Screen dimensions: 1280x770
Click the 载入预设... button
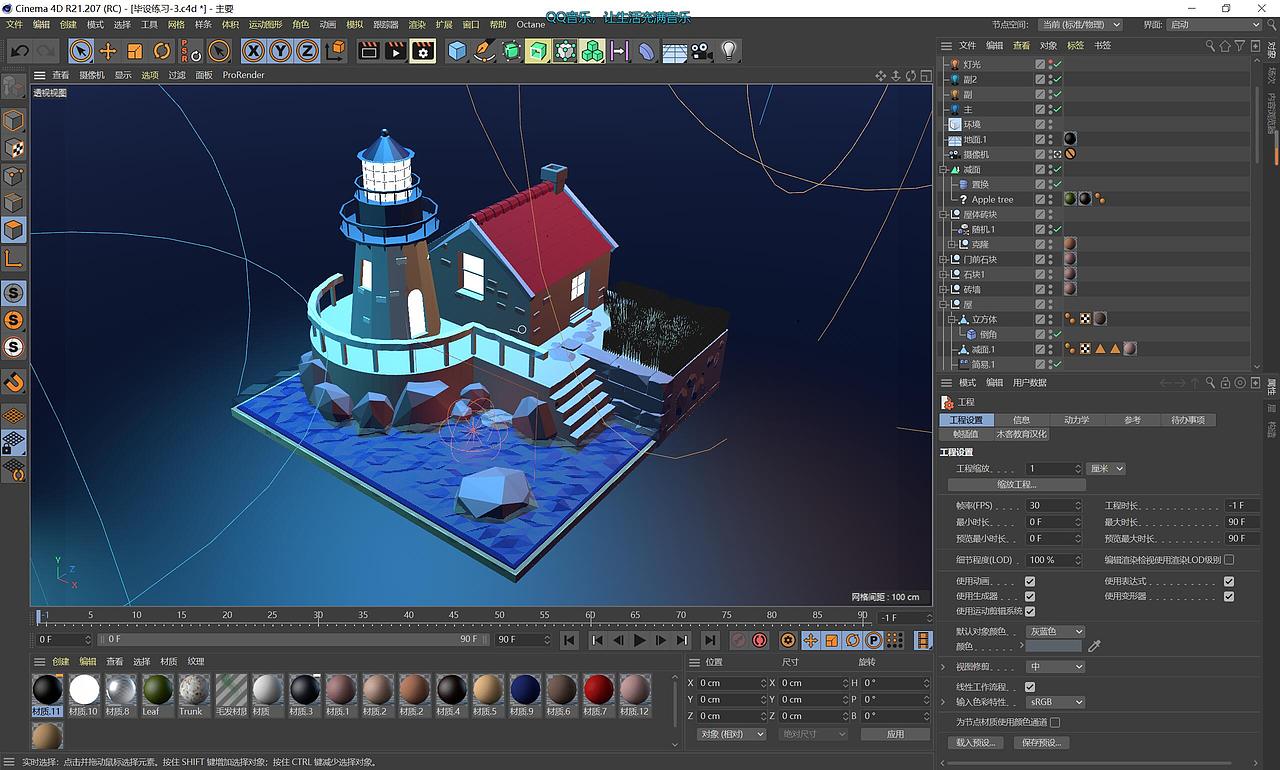976,742
